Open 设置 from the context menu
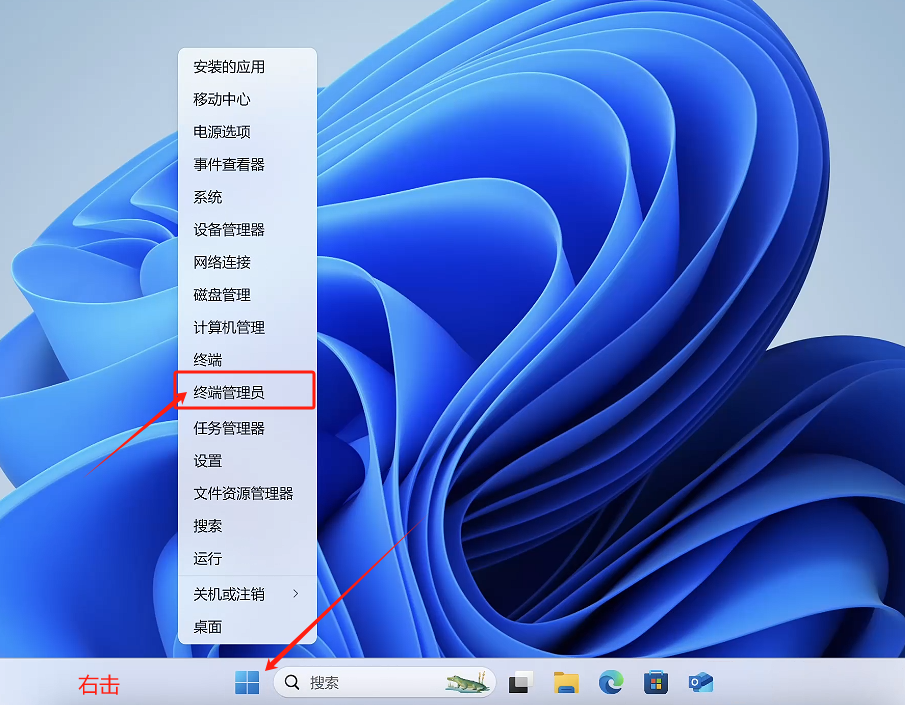Screen dimensions: 905x705 pos(208,461)
